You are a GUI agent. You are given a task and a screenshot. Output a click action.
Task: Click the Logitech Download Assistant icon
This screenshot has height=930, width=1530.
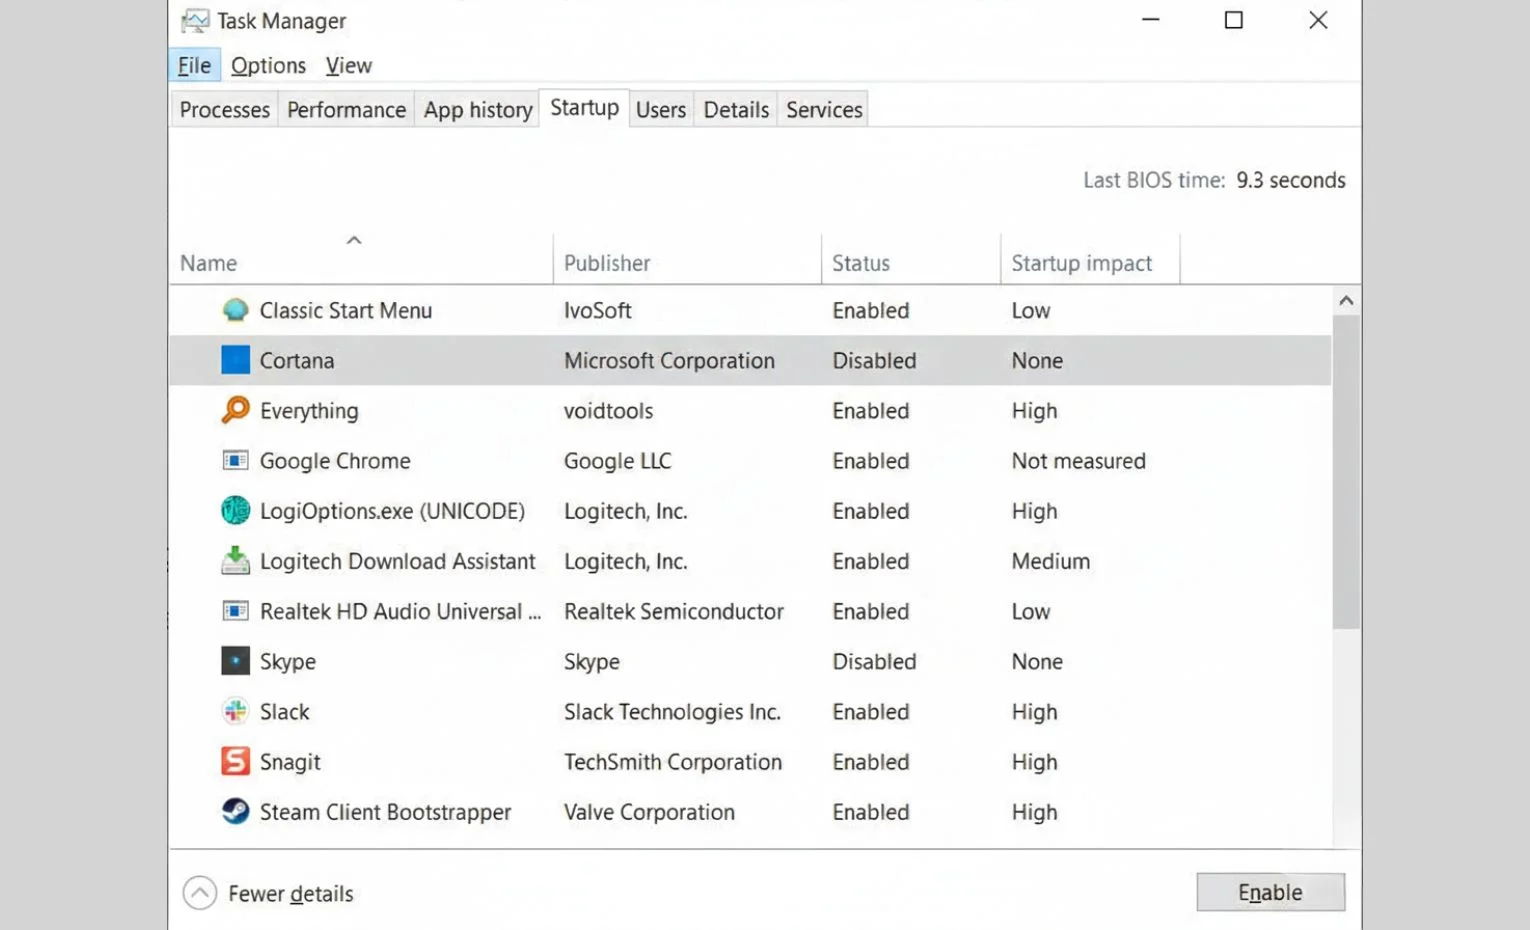tap(235, 560)
